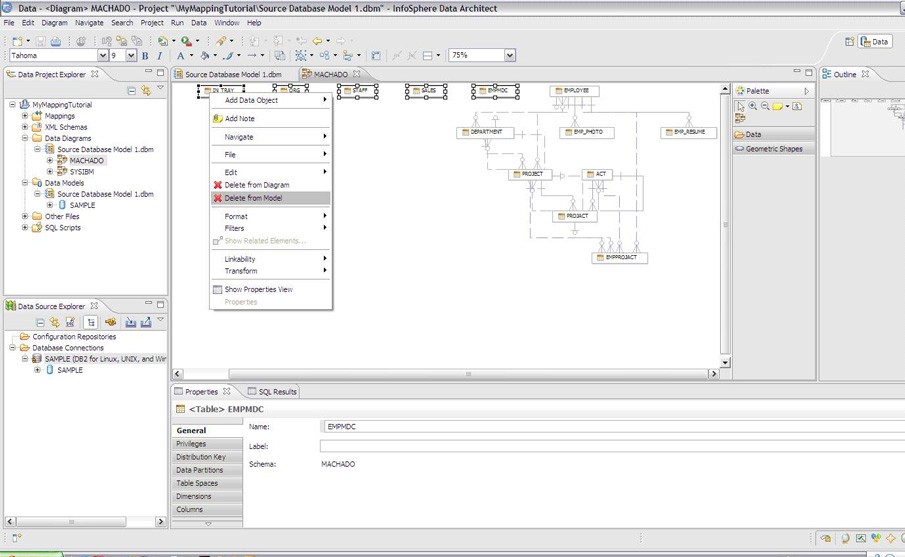
Task: Open the zoom percentage dropdown
Action: pos(510,56)
